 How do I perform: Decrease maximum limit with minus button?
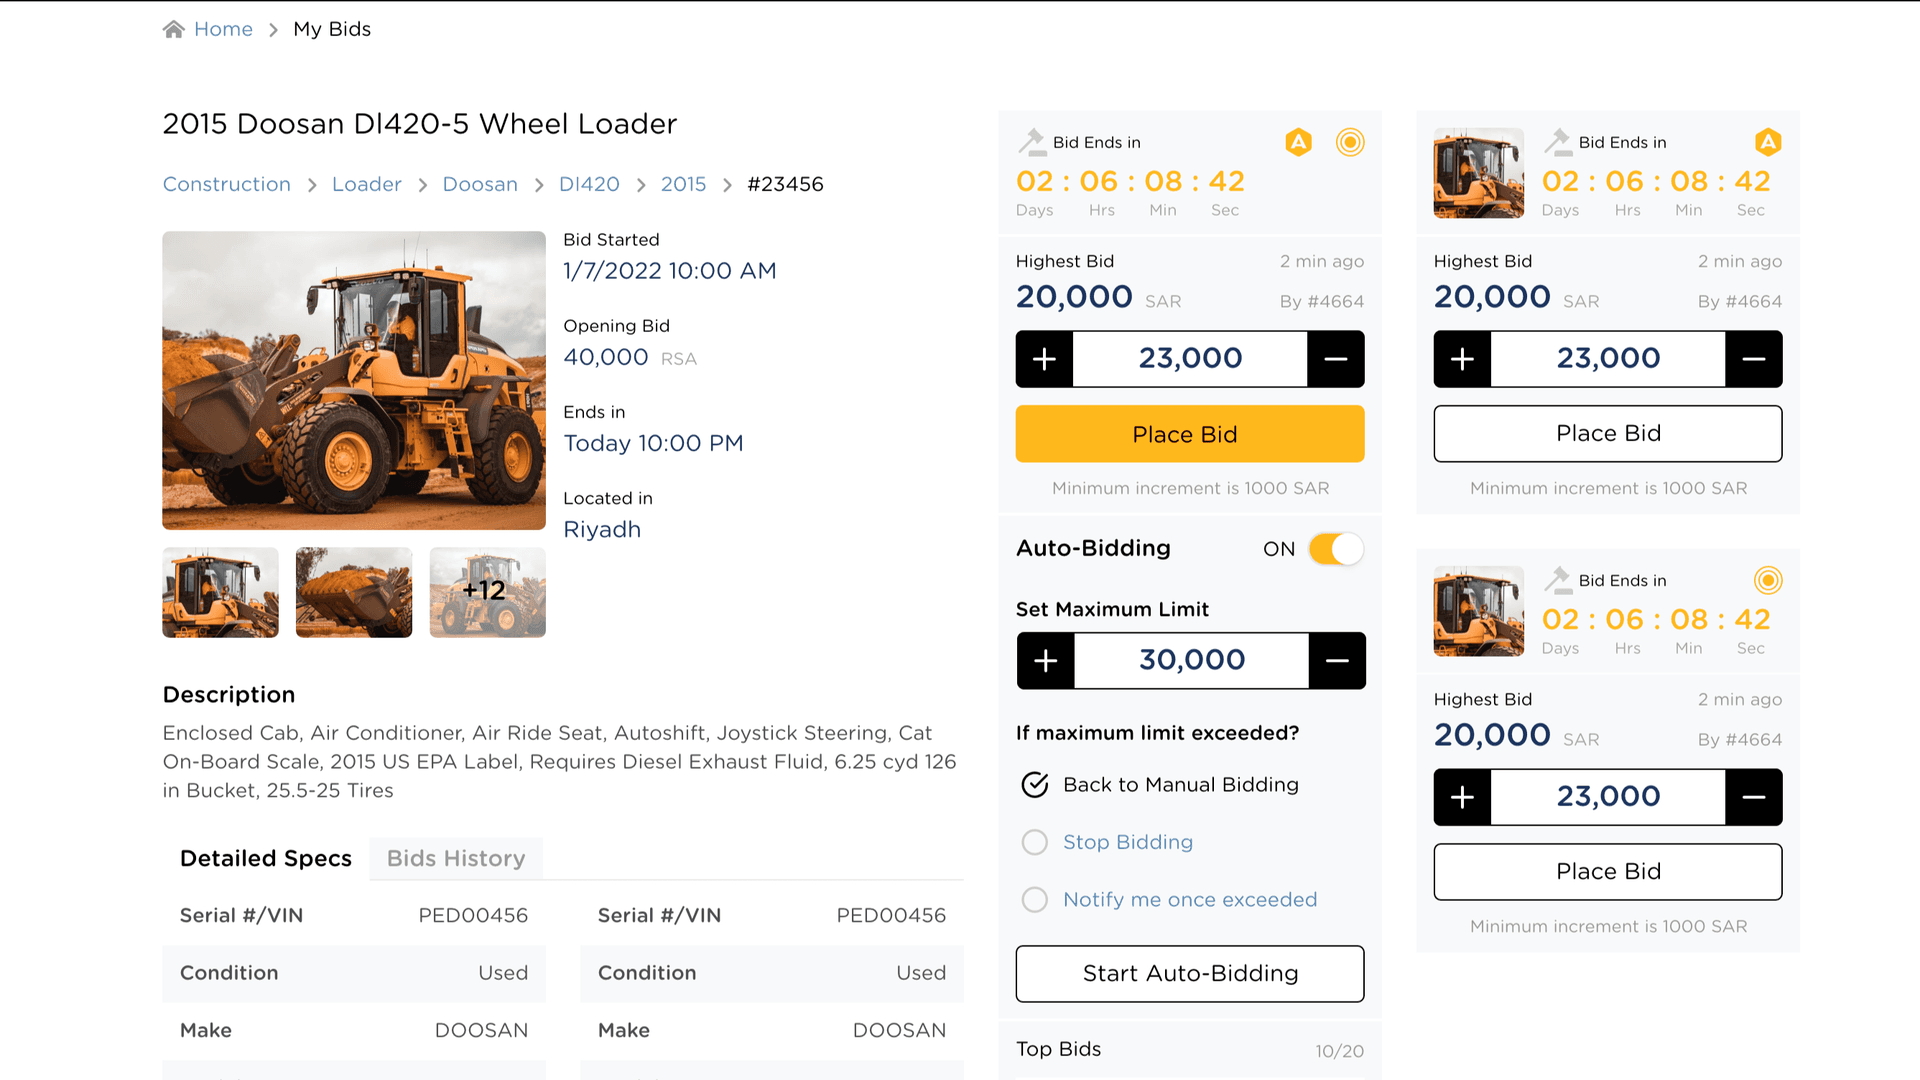(x=1337, y=661)
